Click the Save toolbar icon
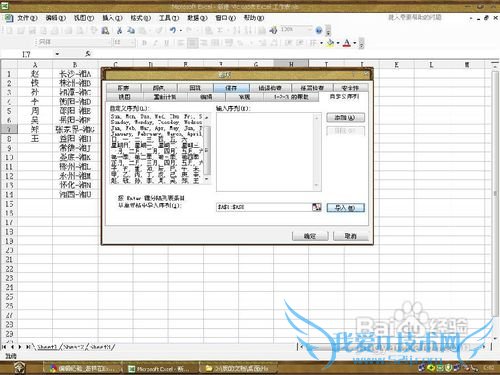This screenshot has width=500, height=375. click(x=32, y=31)
